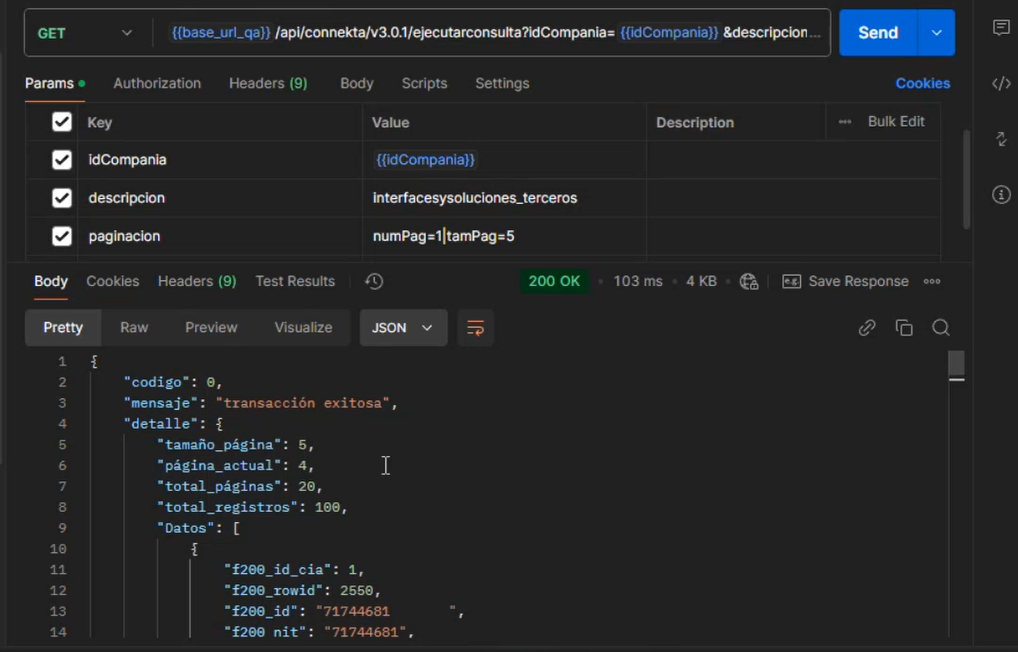
Task: Expand the Send button options arrow
Action: pos(936,33)
